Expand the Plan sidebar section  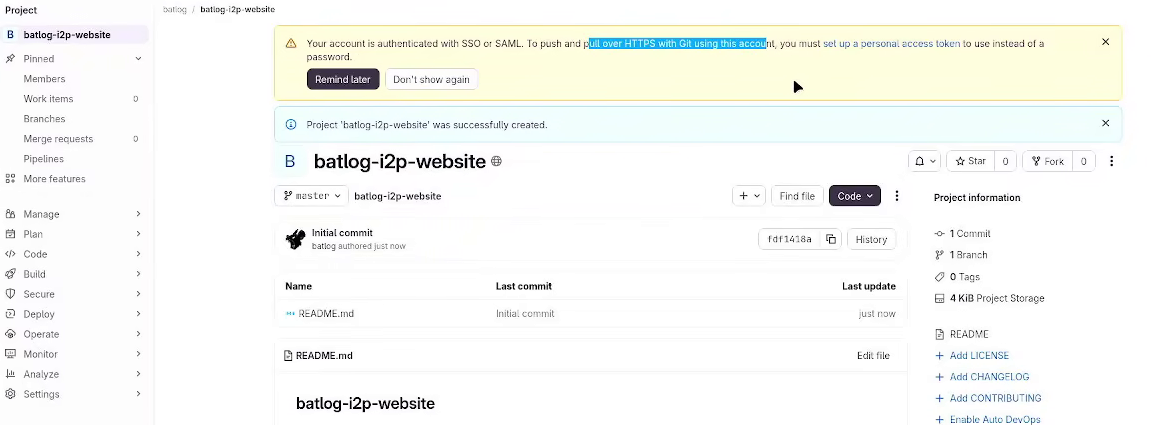tap(75, 234)
